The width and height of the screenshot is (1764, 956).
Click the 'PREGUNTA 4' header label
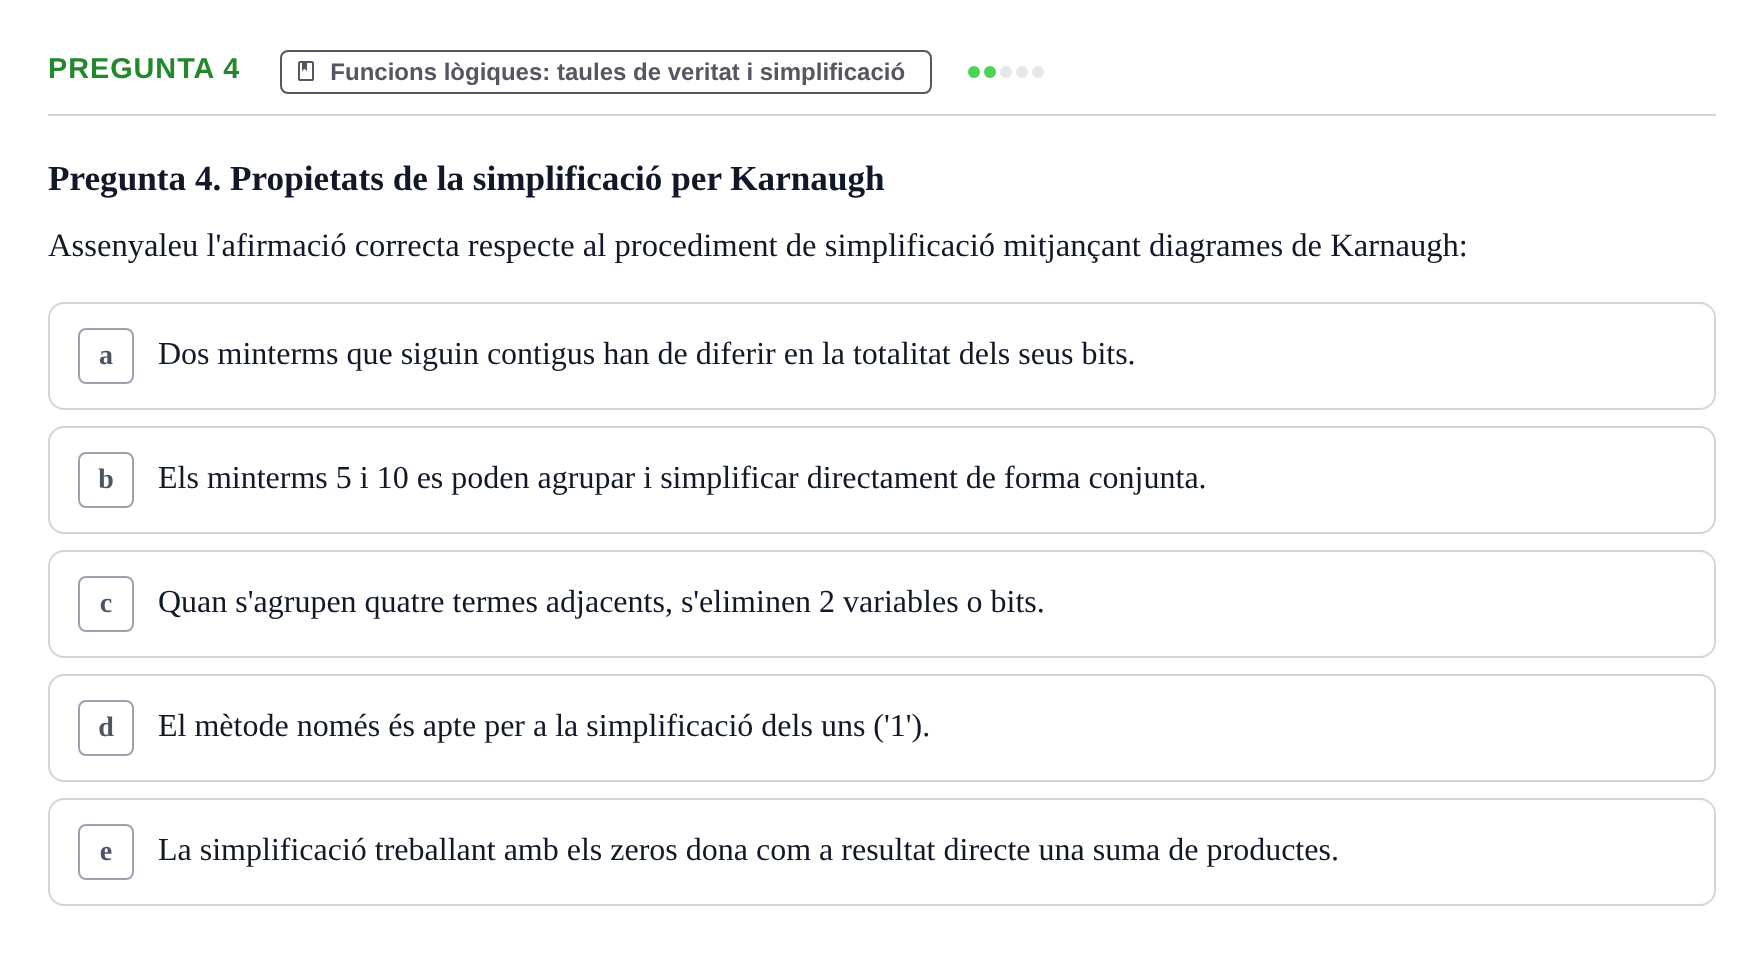[x=144, y=69]
